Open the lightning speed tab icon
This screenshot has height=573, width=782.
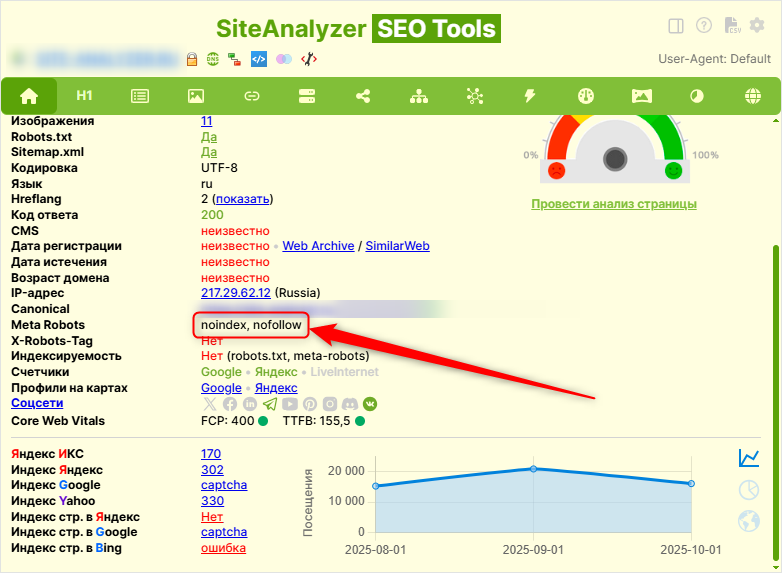click(x=530, y=96)
